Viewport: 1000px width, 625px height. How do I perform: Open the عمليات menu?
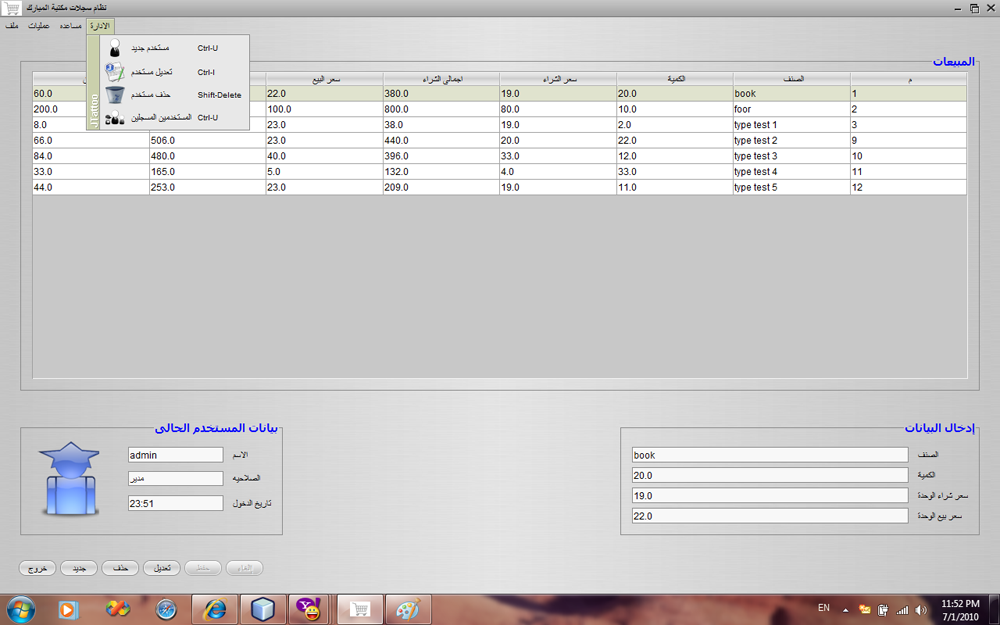click(x=38, y=26)
